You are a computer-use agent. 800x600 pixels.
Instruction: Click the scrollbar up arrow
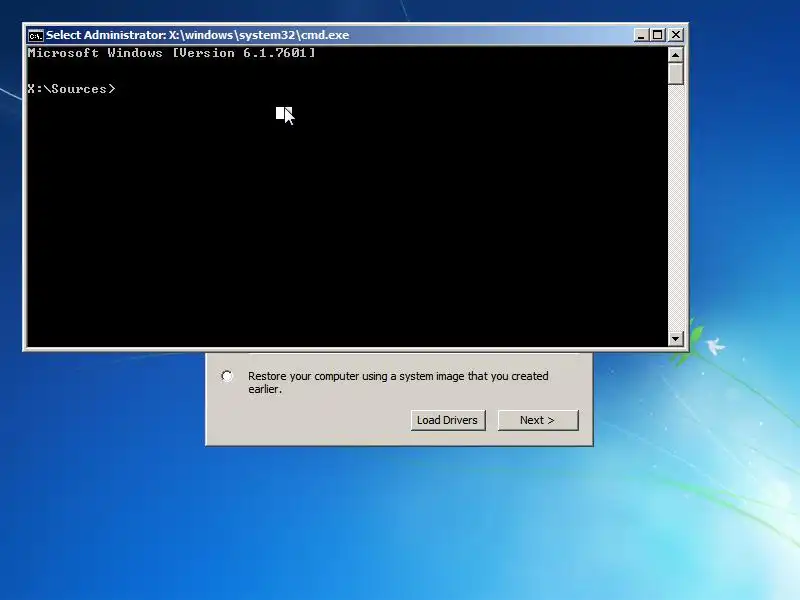[x=676, y=55]
